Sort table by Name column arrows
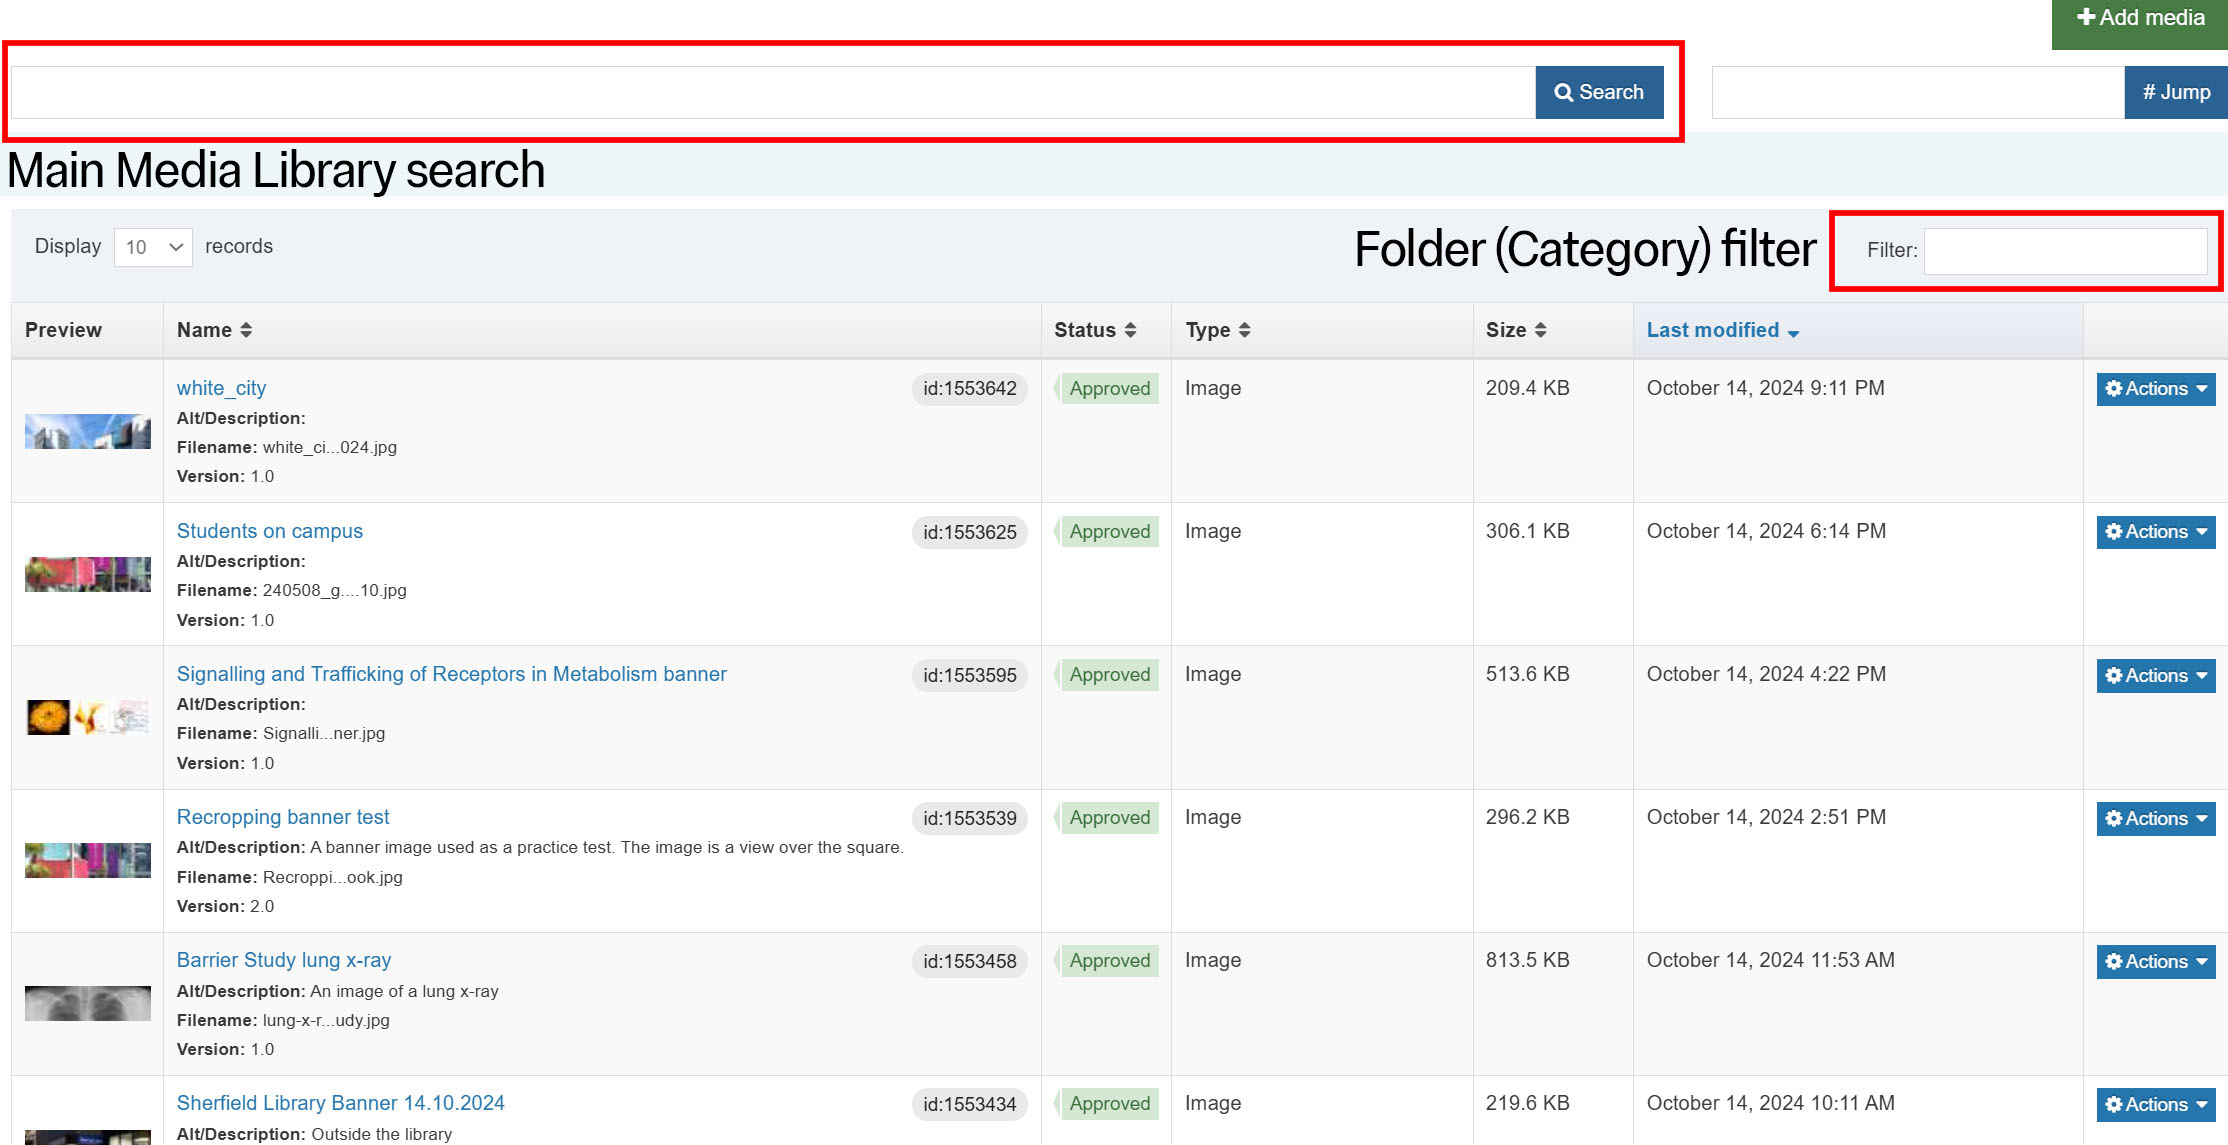This screenshot has height=1145, width=2228. click(x=246, y=330)
